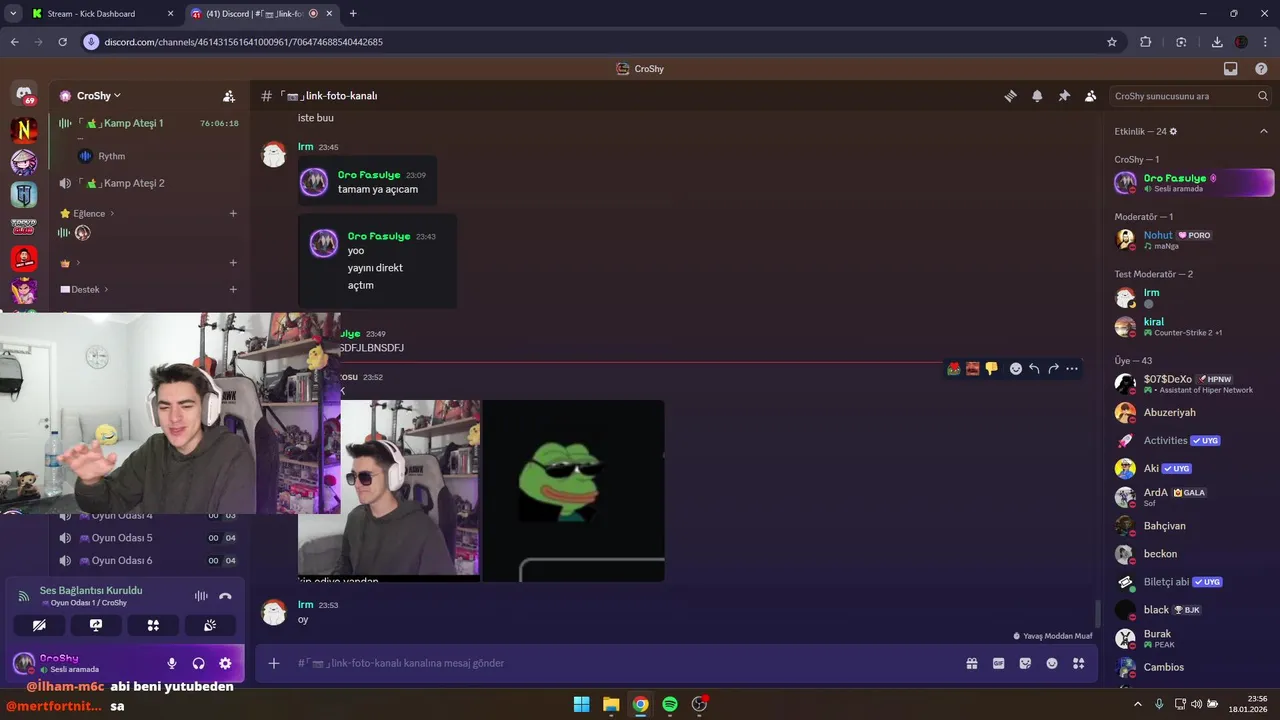Open the Threads icon in channel header
The width and height of the screenshot is (1280, 720).
(1010, 96)
